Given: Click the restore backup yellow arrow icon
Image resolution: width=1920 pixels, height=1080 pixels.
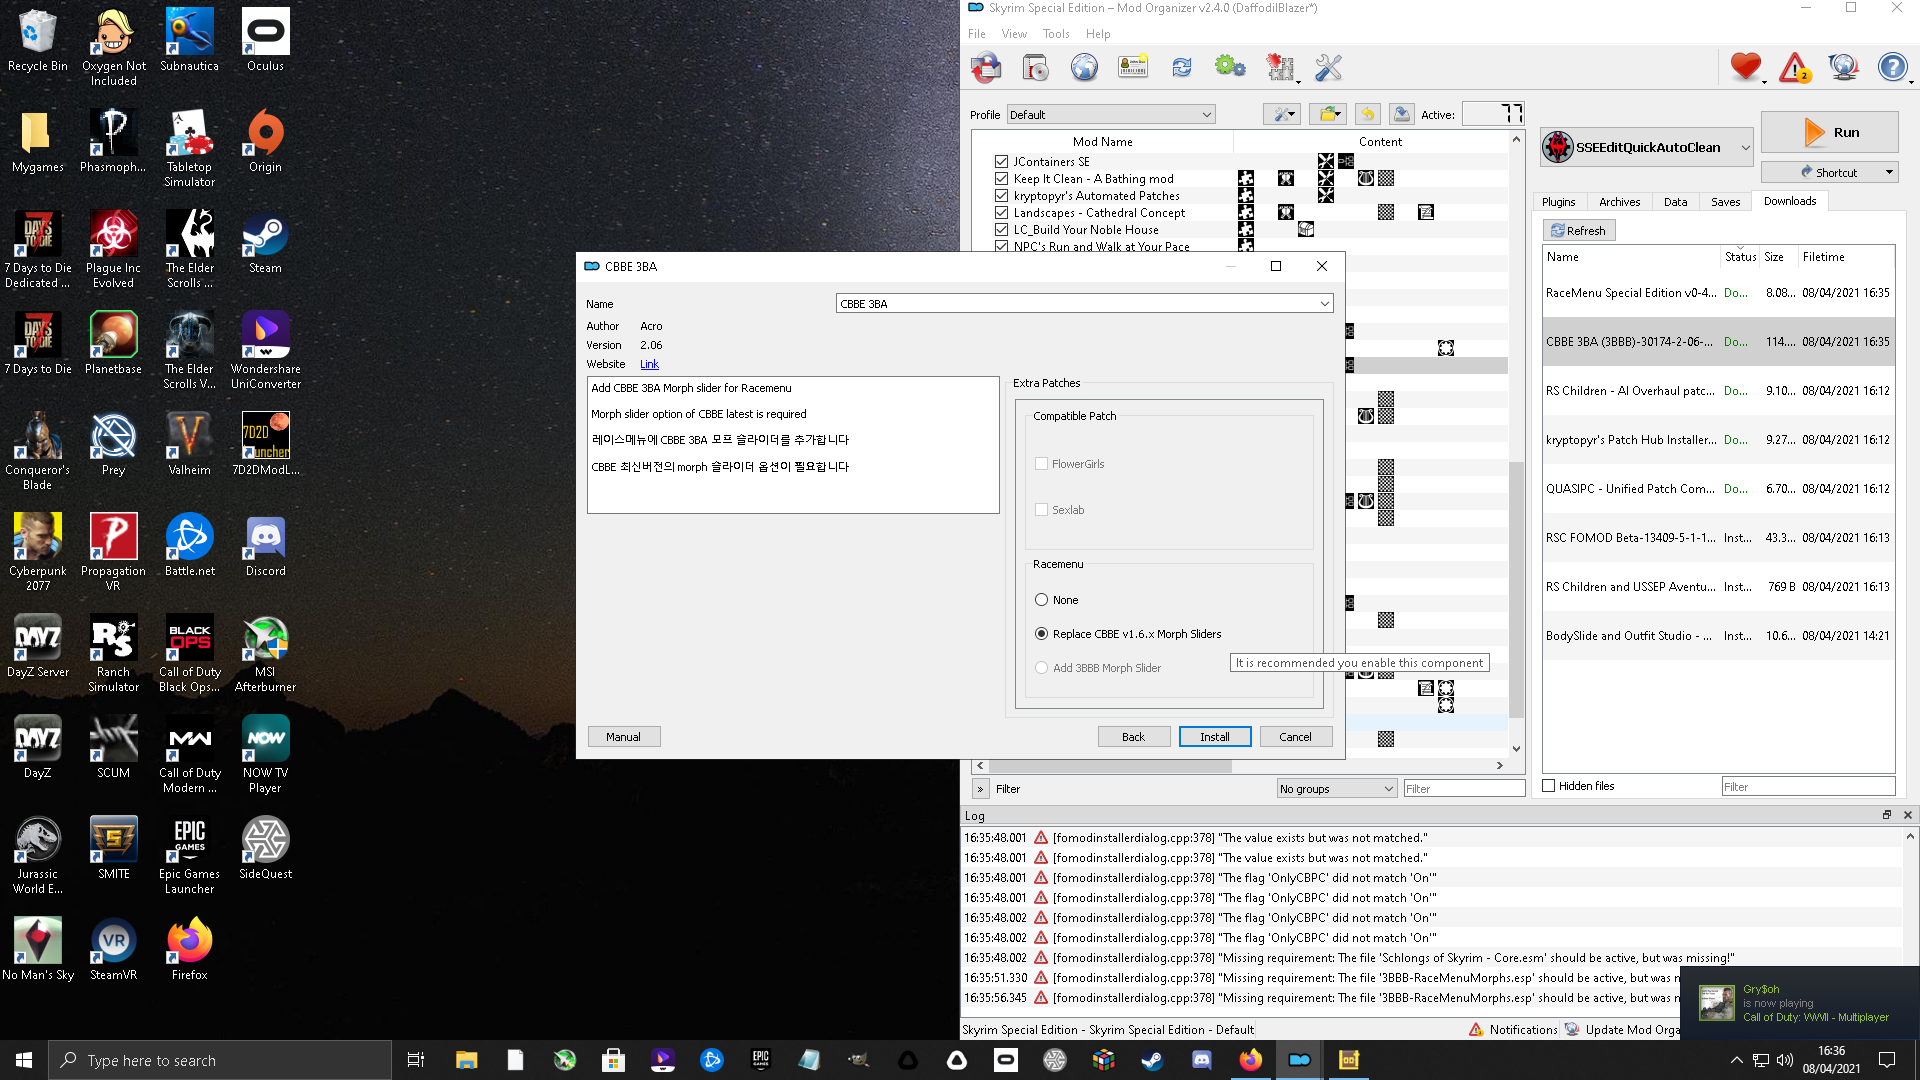Looking at the screenshot, I should 1368,115.
